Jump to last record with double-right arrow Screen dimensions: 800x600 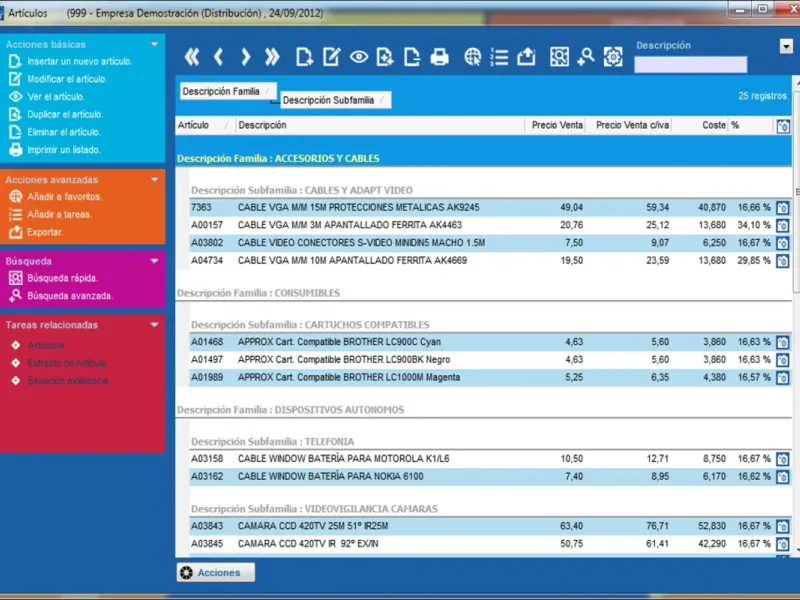272,57
